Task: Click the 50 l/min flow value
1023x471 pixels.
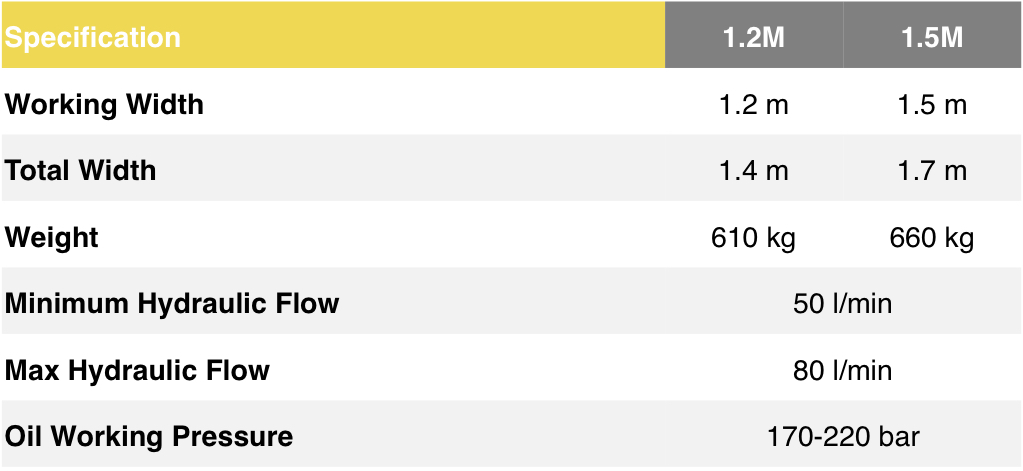Action: pyautogui.click(x=842, y=304)
